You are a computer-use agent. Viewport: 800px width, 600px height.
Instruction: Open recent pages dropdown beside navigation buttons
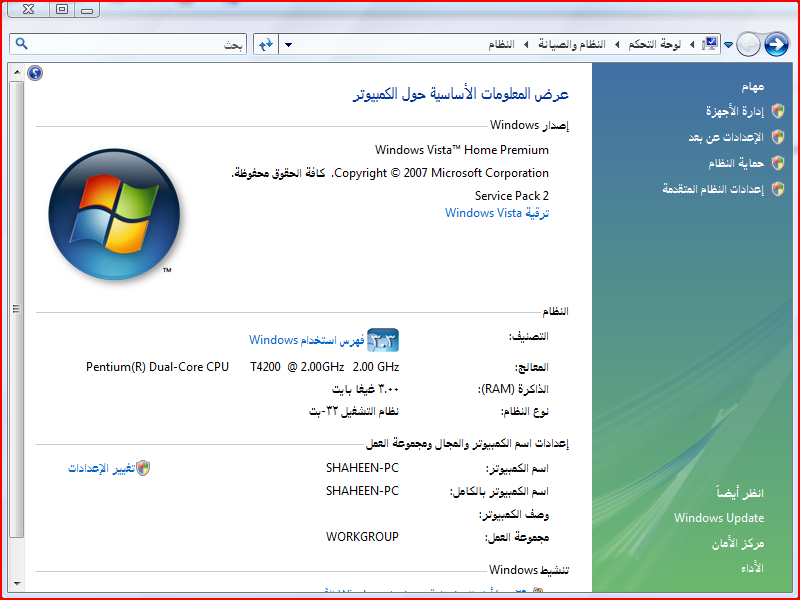729,45
